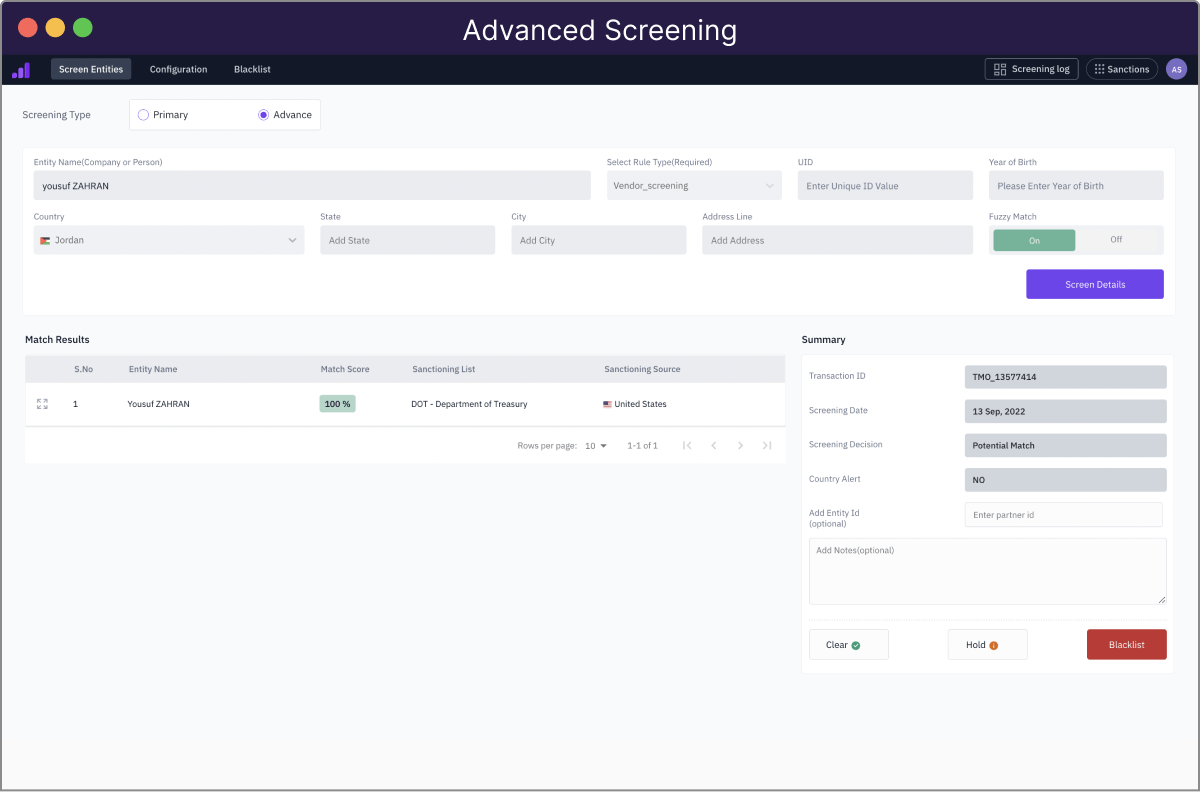Click the bar chart logo icon
The image size is (1200, 792).
click(x=20, y=68)
